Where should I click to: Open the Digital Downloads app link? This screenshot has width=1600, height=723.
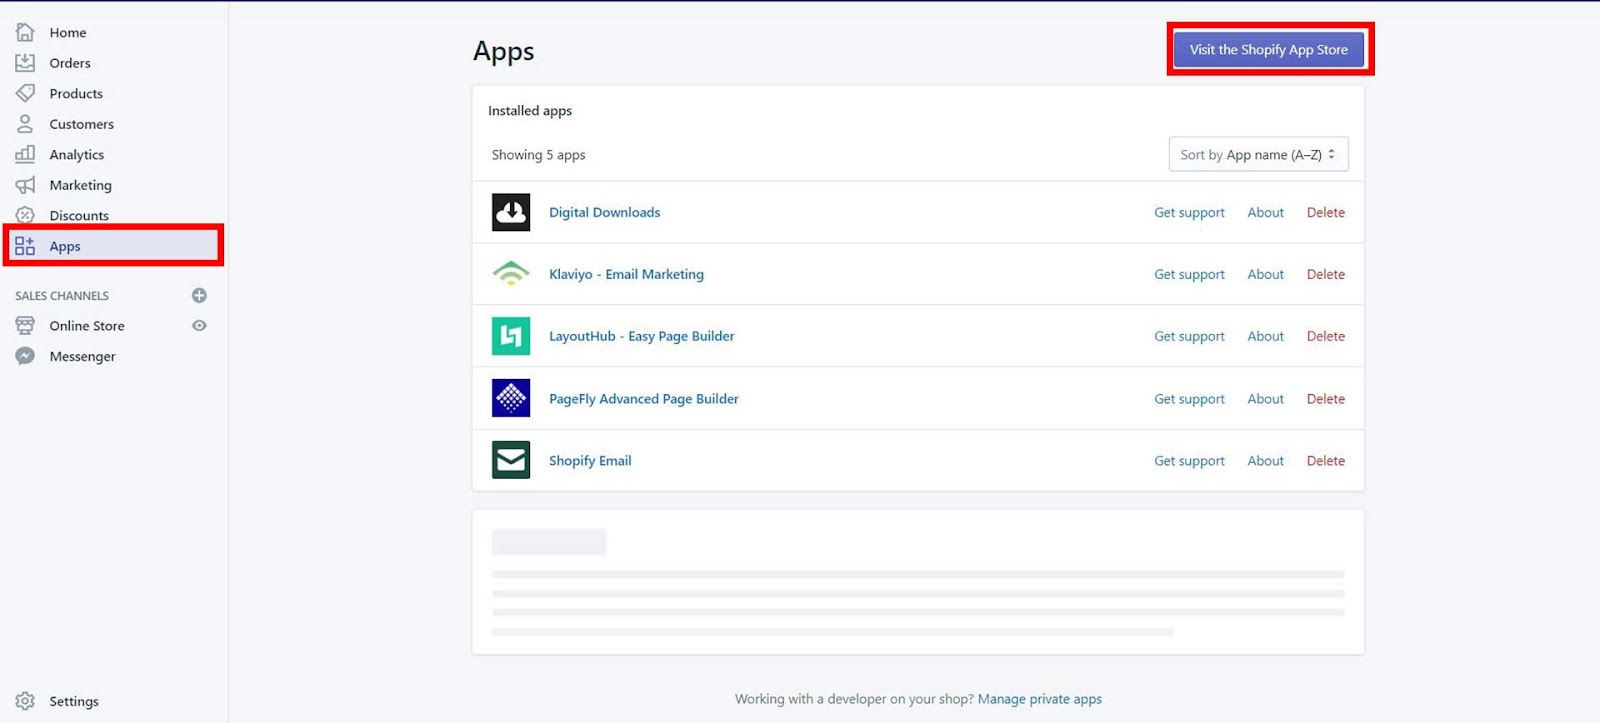click(604, 212)
